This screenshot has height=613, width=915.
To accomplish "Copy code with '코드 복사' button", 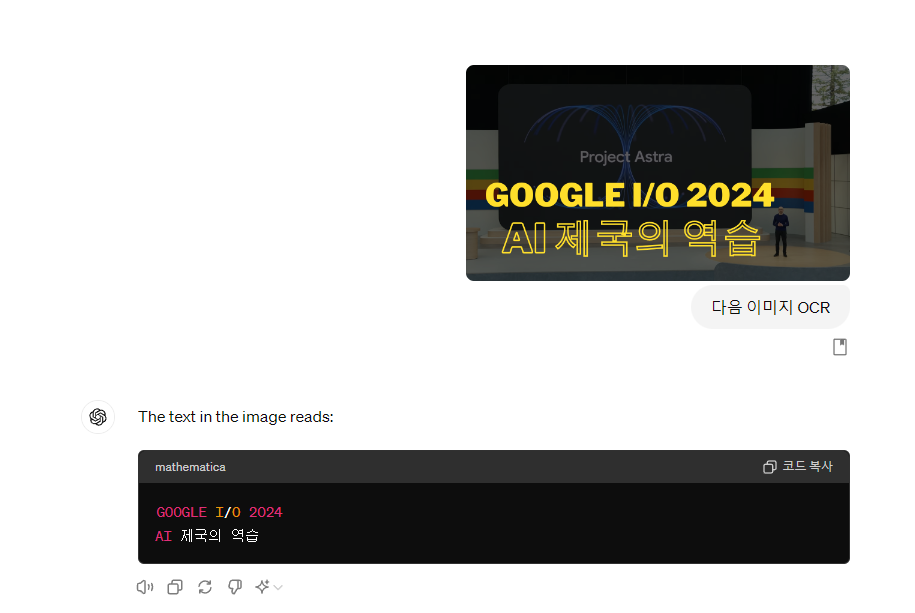I will (x=798, y=466).
